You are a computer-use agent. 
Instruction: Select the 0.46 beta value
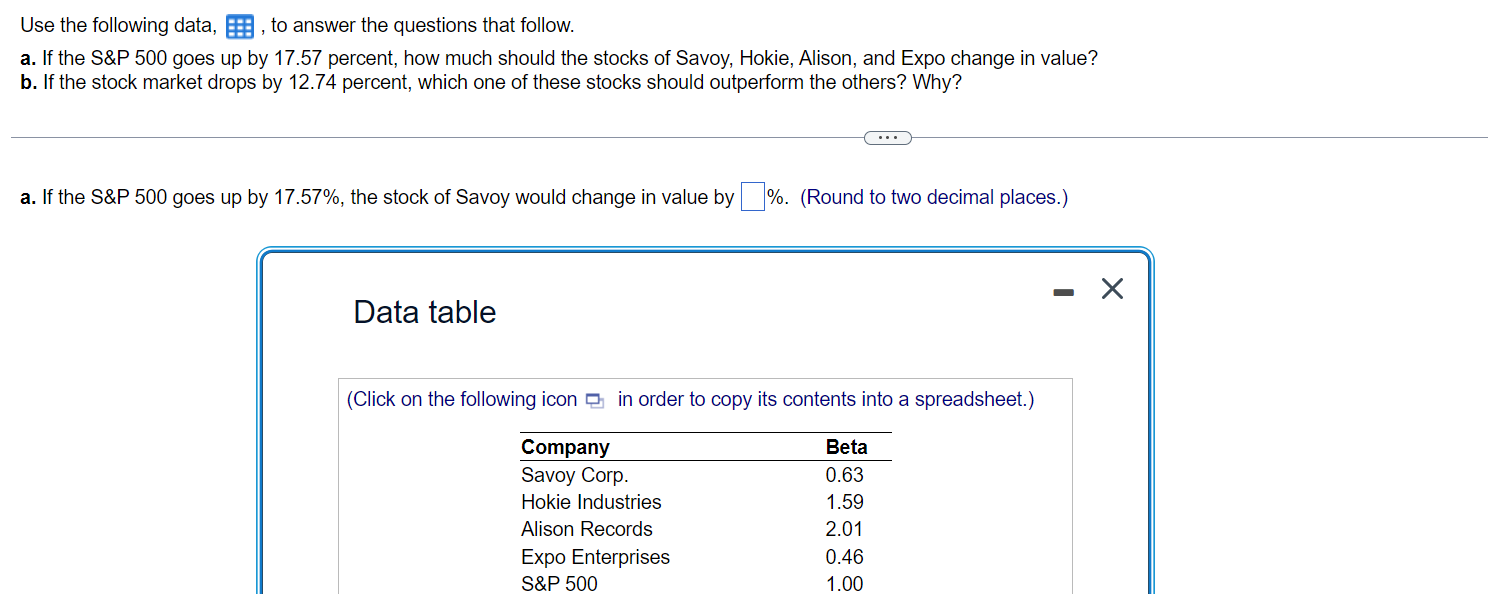[x=845, y=557]
